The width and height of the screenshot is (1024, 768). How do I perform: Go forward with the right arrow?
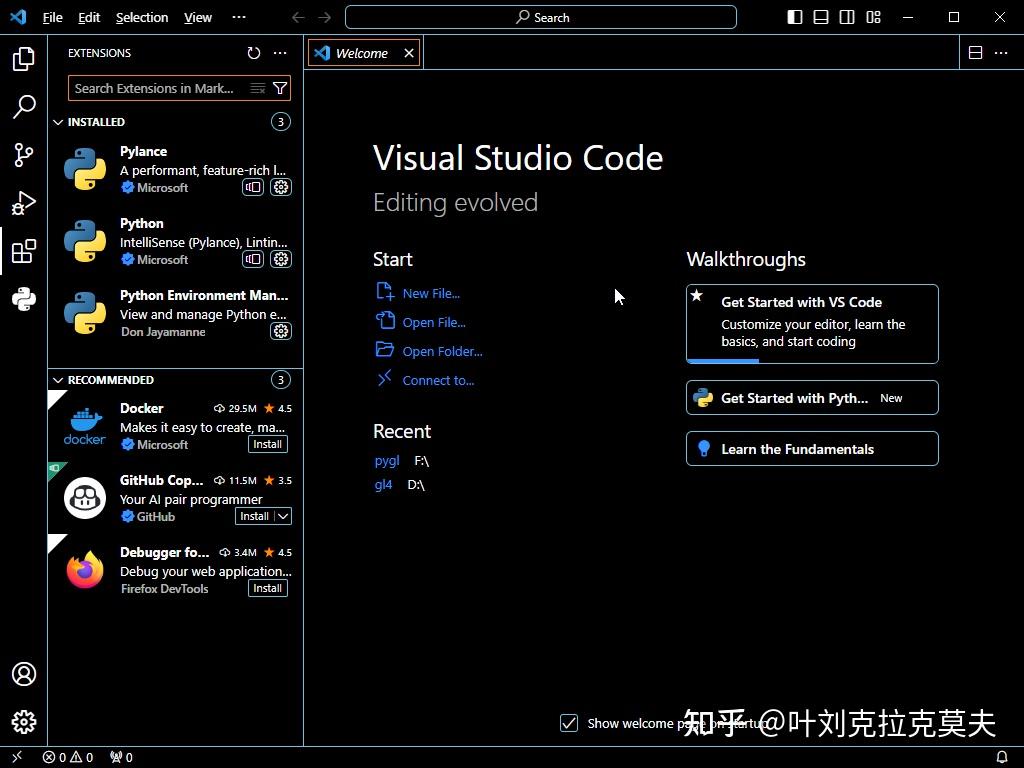[325, 18]
